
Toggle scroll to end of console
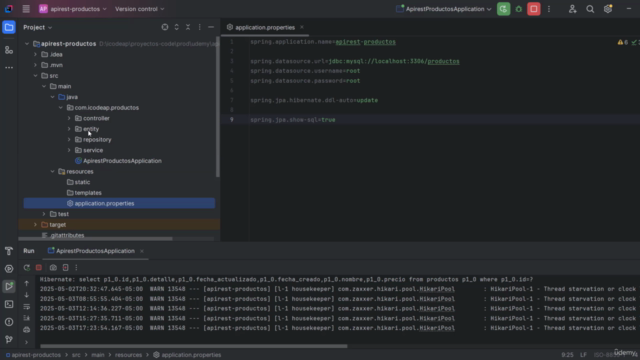tap(27, 318)
